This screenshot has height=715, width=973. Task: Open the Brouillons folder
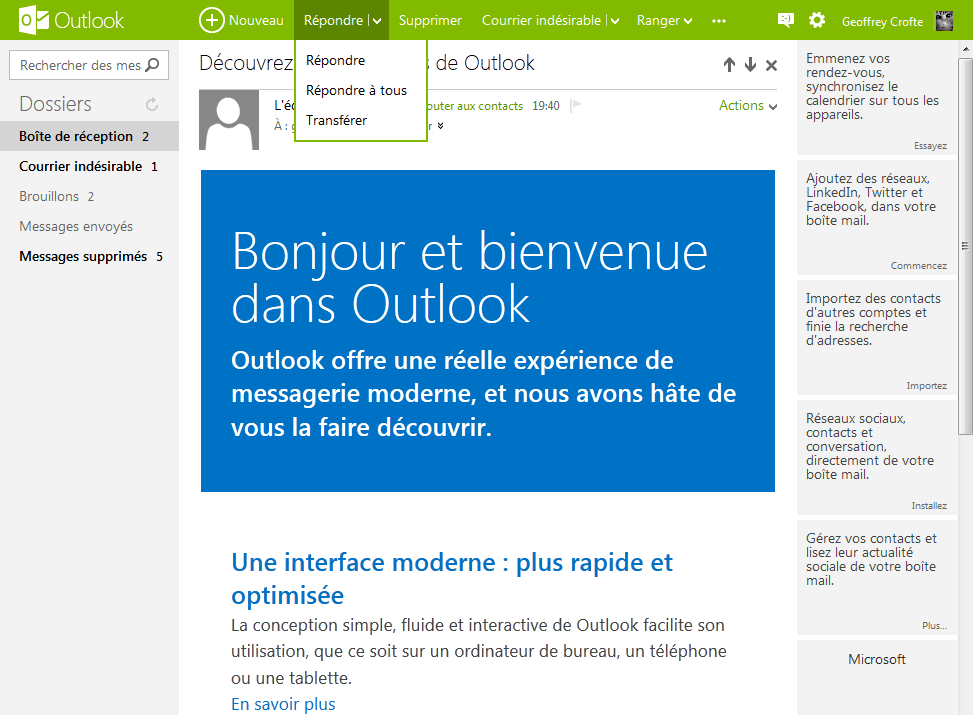click(89, 196)
